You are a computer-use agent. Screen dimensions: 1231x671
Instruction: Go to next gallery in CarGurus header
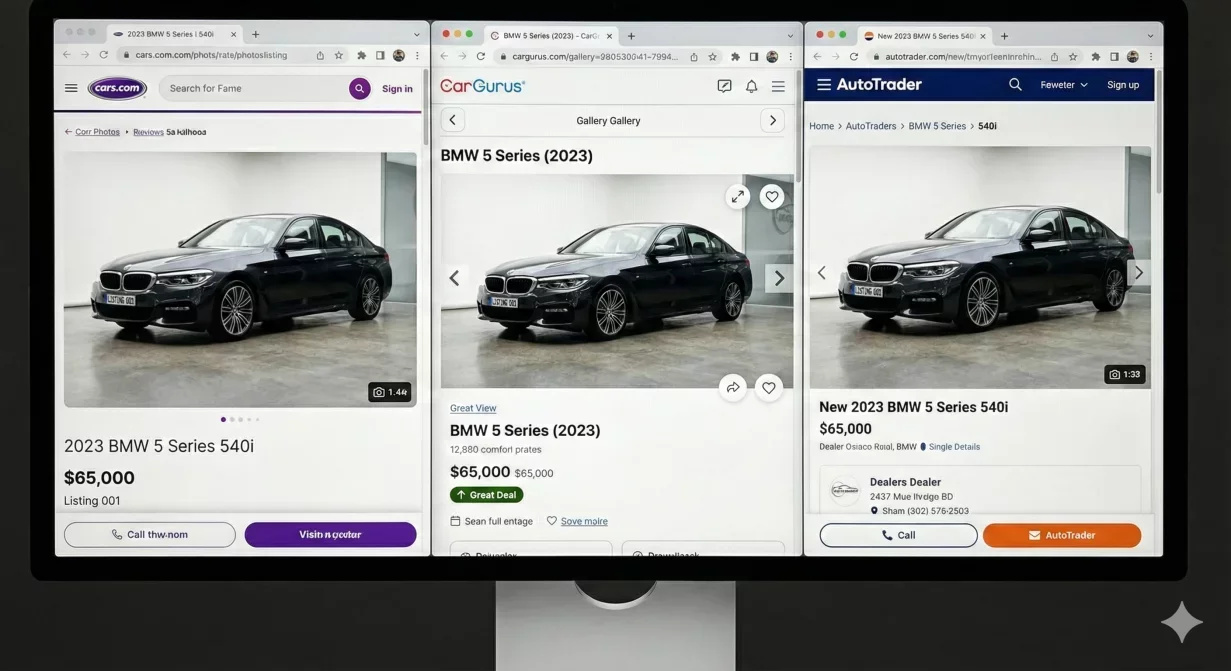coord(772,120)
